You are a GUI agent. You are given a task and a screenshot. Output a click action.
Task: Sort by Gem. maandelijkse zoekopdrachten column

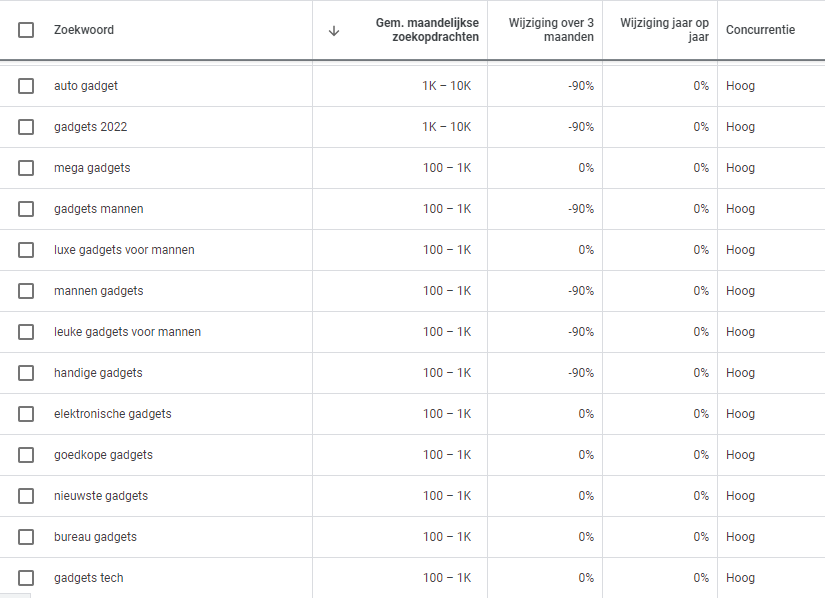point(427,30)
